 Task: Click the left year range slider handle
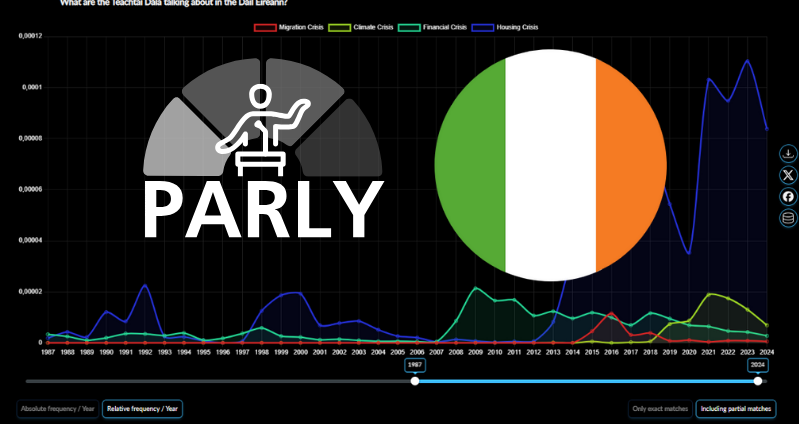coord(415,381)
